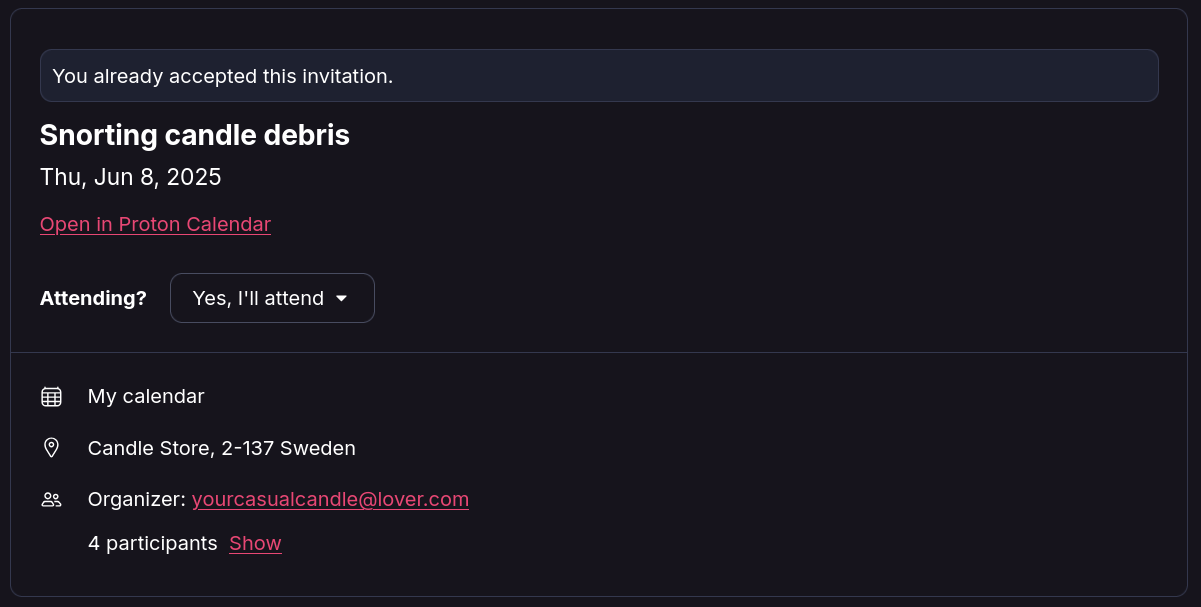Click the calendar grid icon beside My calendar
The width and height of the screenshot is (1201, 607).
pyautogui.click(x=51, y=397)
